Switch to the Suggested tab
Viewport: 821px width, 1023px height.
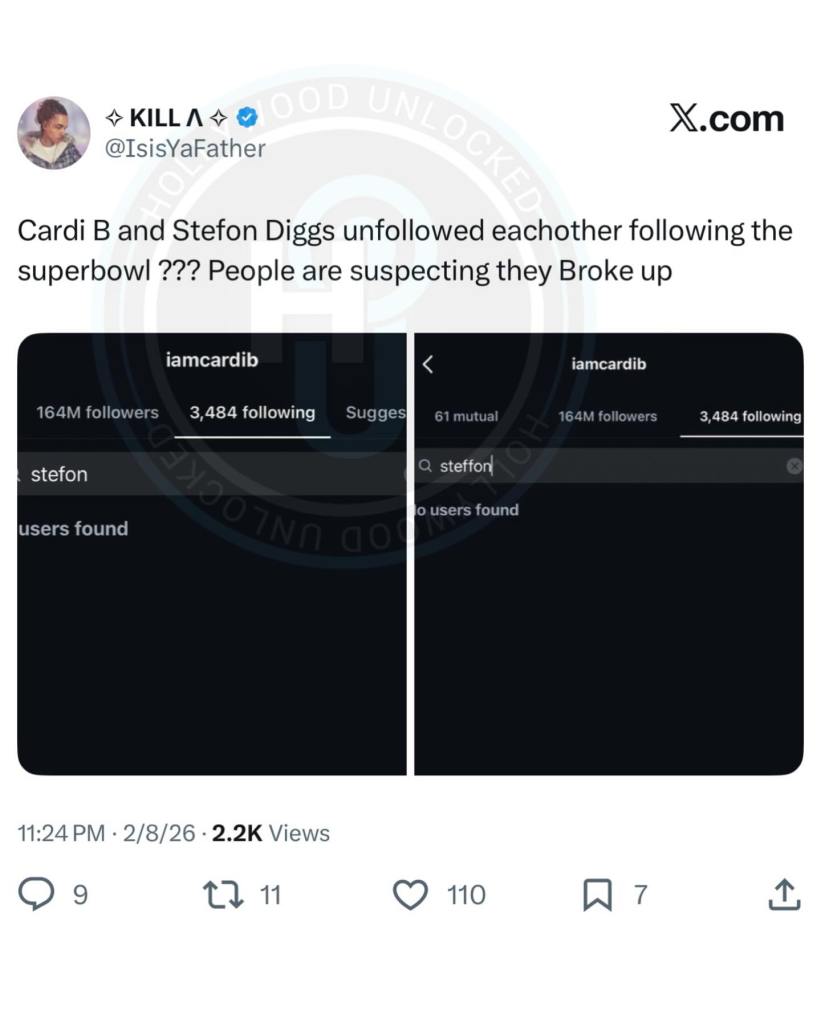[x=375, y=413]
